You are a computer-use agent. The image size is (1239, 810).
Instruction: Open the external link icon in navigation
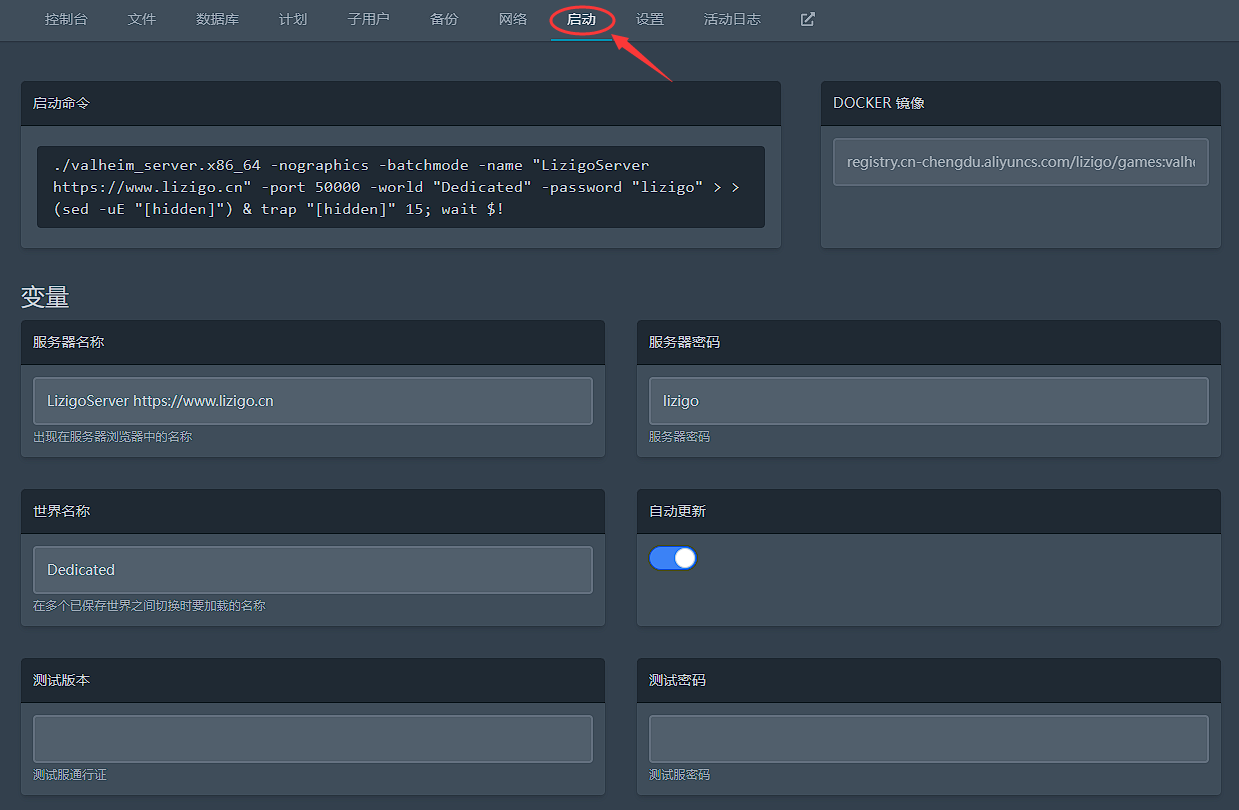click(x=808, y=19)
